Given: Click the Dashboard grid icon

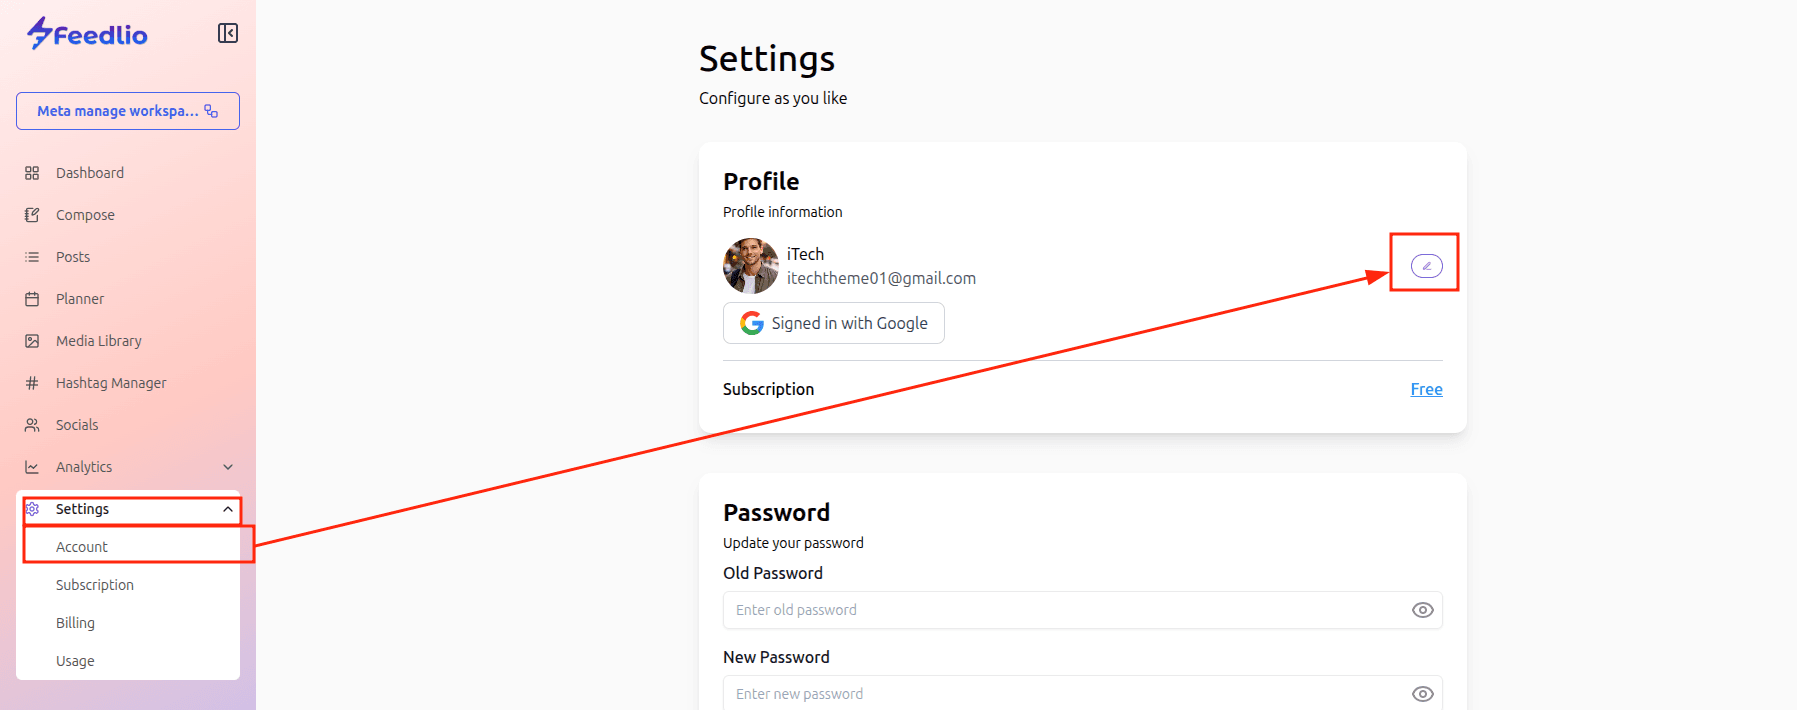Looking at the screenshot, I should (32, 173).
